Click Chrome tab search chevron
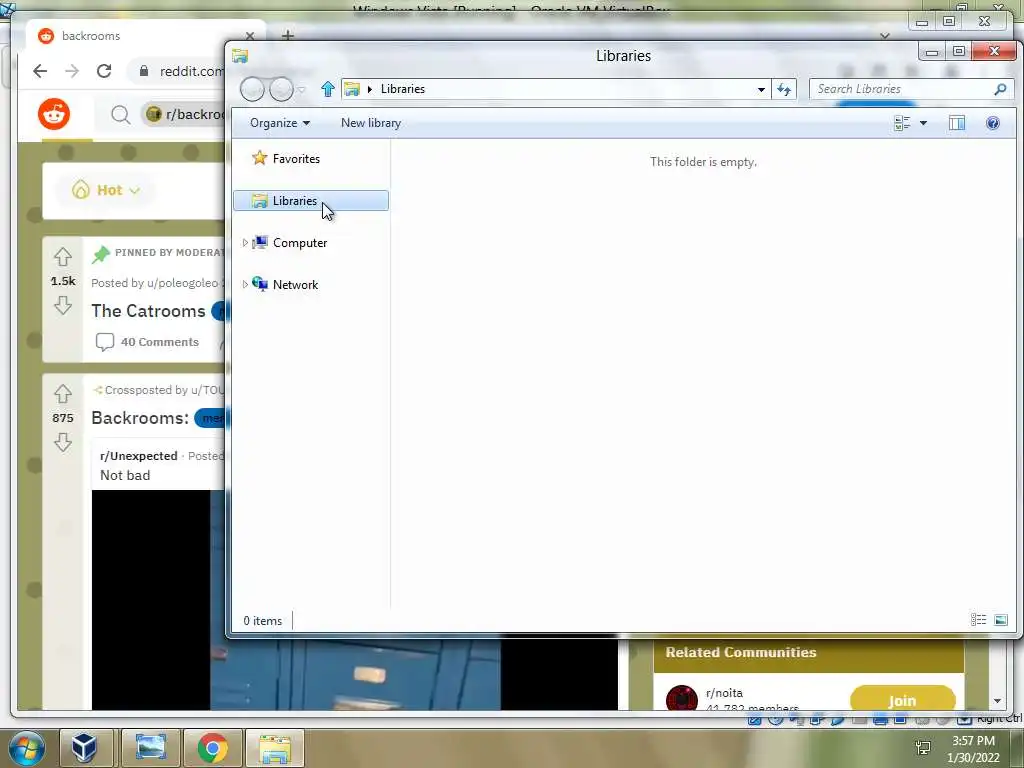Image resolution: width=1024 pixels, height=768 pixels. tap(885, 35)
